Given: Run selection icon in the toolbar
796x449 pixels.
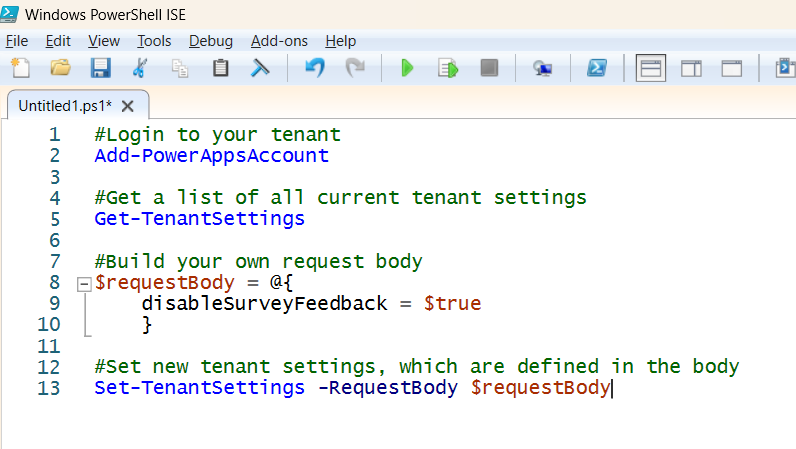Looking at the screenshot, I should tap(448, 68).
